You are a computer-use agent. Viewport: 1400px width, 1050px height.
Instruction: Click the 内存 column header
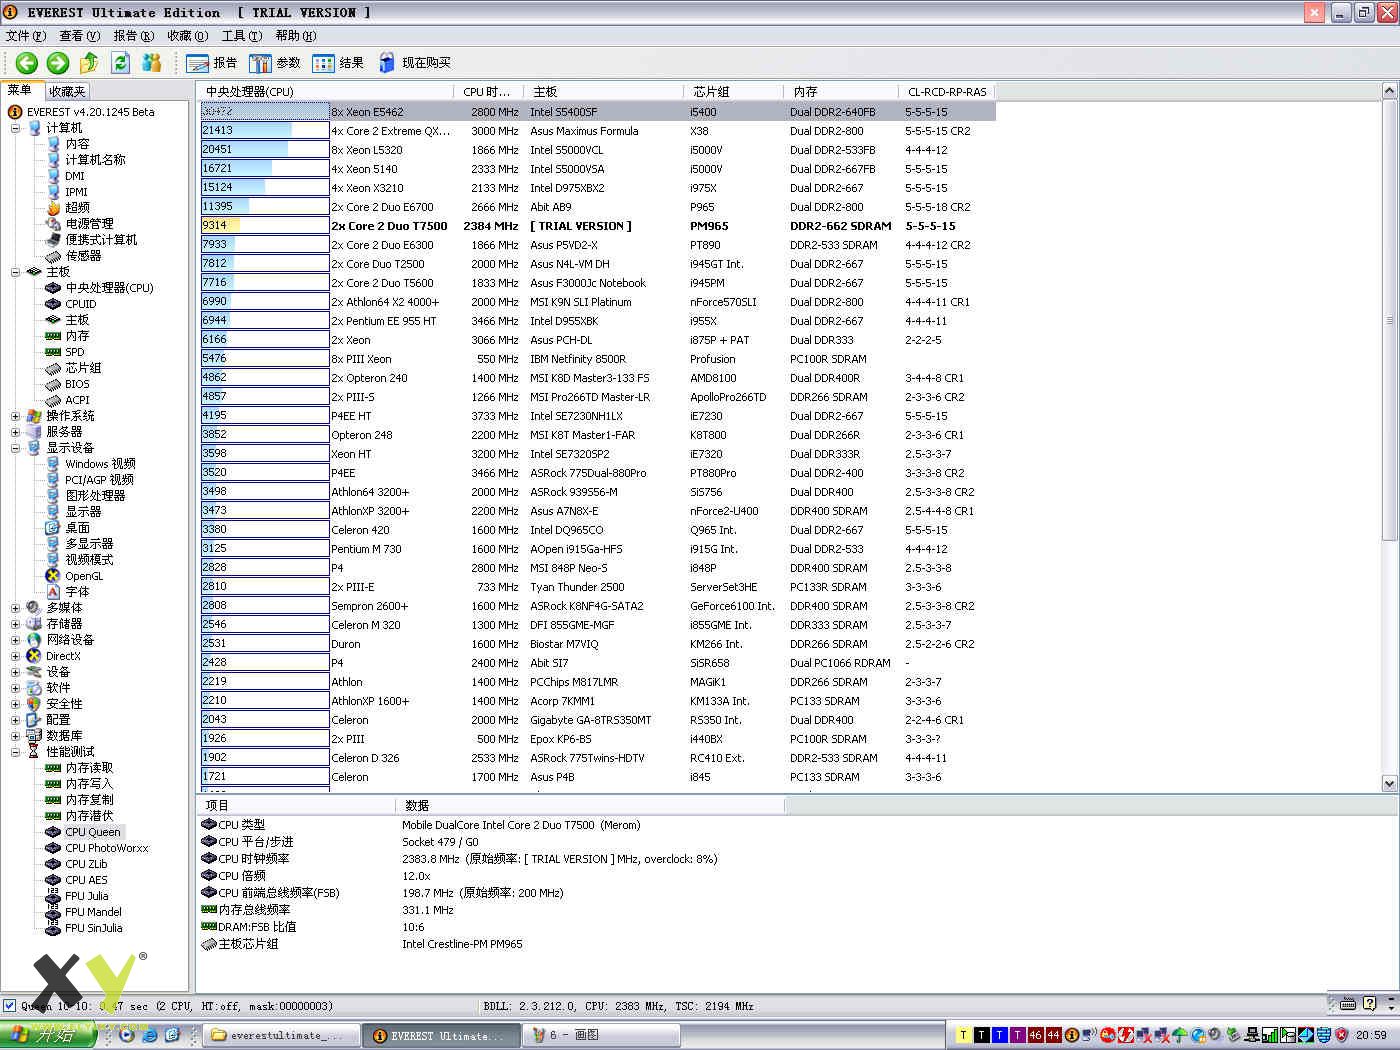pos(842,91)
